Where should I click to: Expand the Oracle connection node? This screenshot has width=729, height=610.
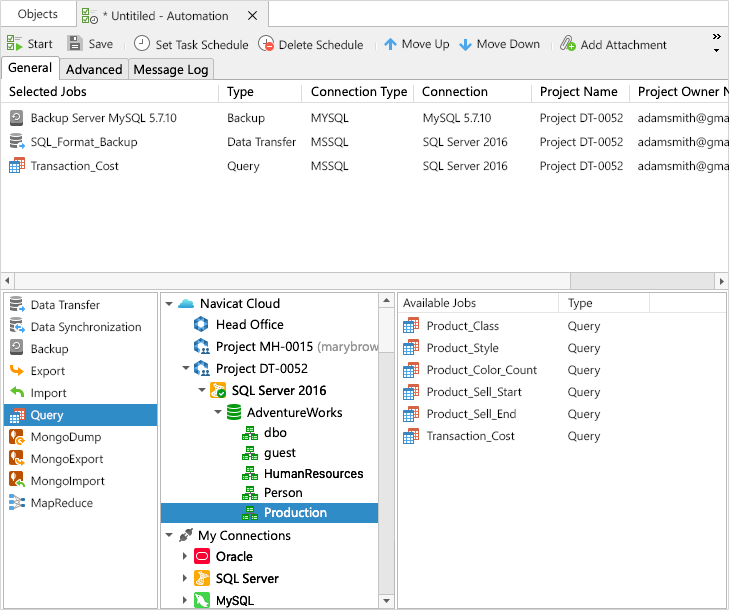tap(185, 556)
